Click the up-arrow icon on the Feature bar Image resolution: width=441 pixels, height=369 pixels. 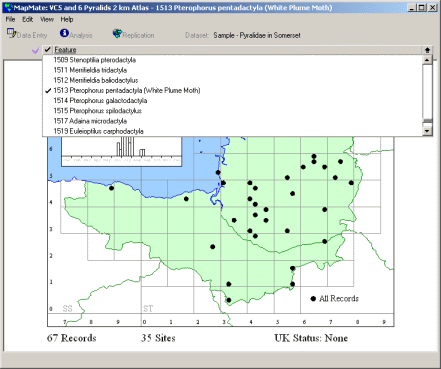pyautogui.click(x=427, y=50)
